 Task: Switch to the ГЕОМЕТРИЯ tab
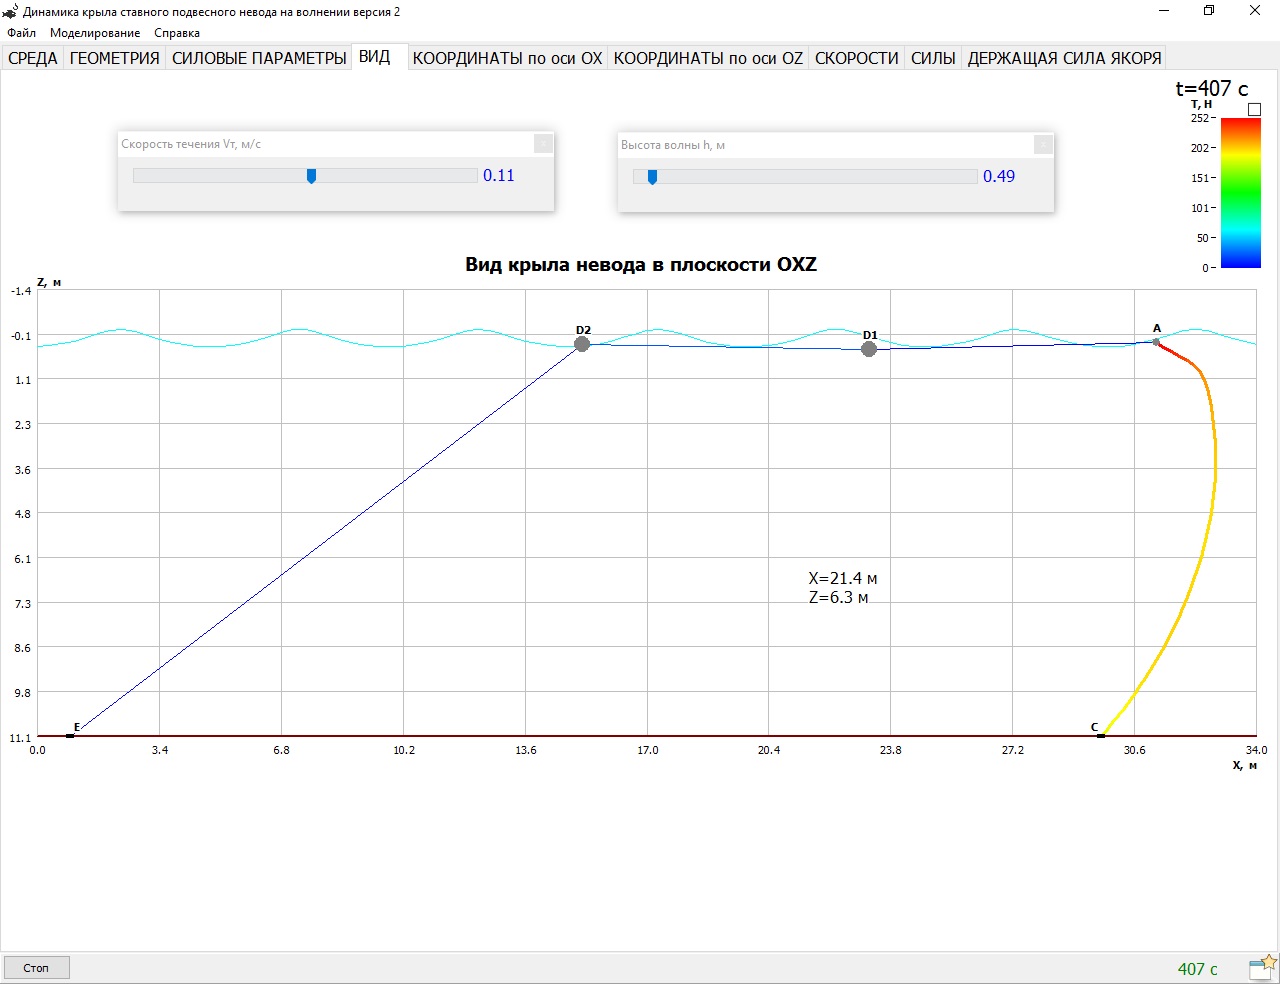click(x=115, y=58)
